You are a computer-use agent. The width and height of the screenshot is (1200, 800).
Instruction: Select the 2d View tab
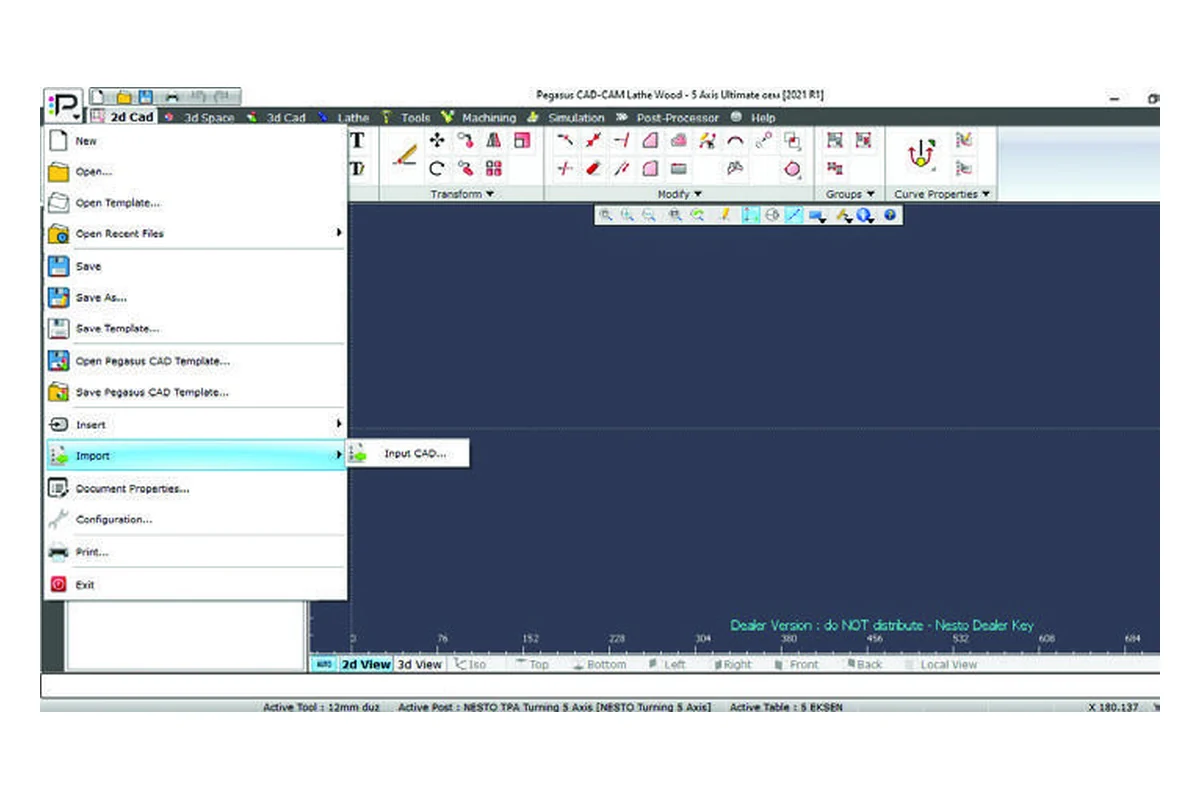click(x=365, y=664)
